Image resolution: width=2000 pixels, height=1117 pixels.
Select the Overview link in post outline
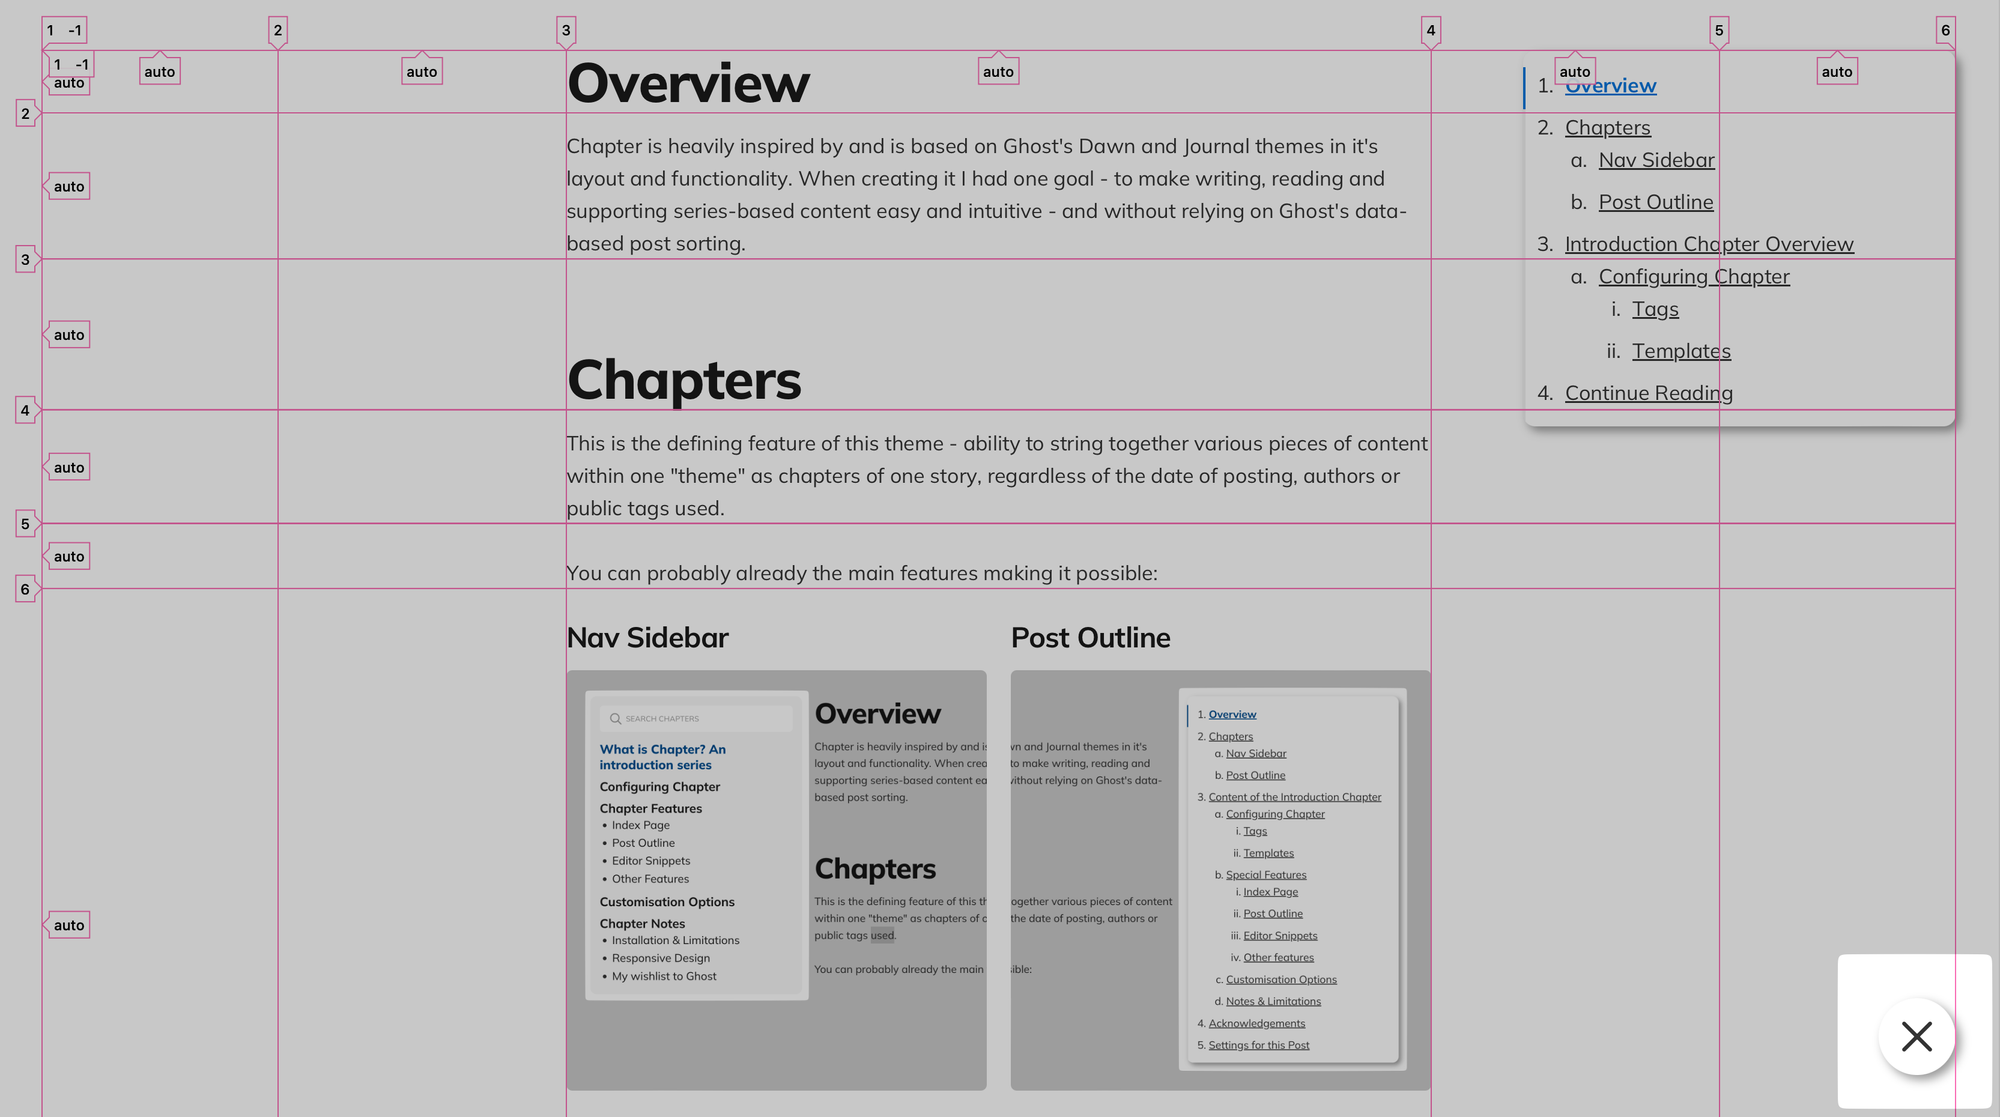pos(1610,85)
